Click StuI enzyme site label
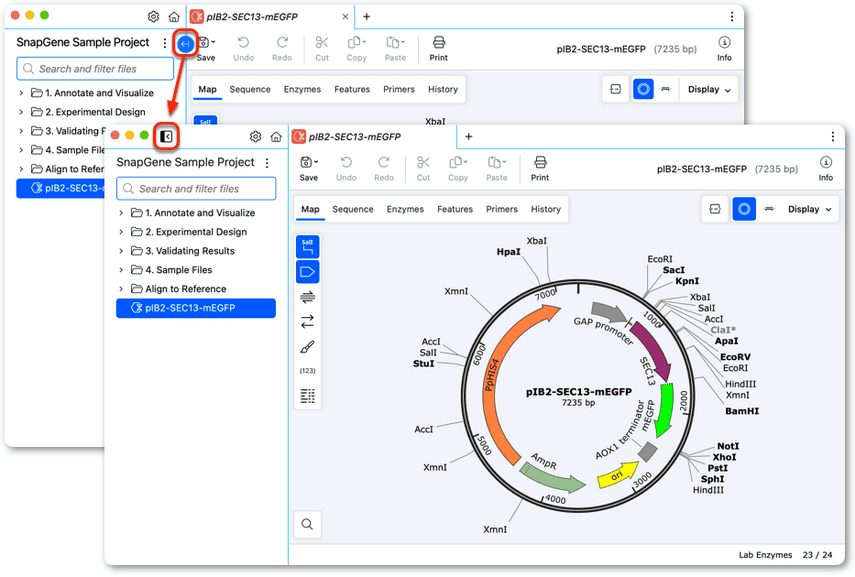Image resolution: width=855 pixels, height=577 pixels. (x=424, y=364)
